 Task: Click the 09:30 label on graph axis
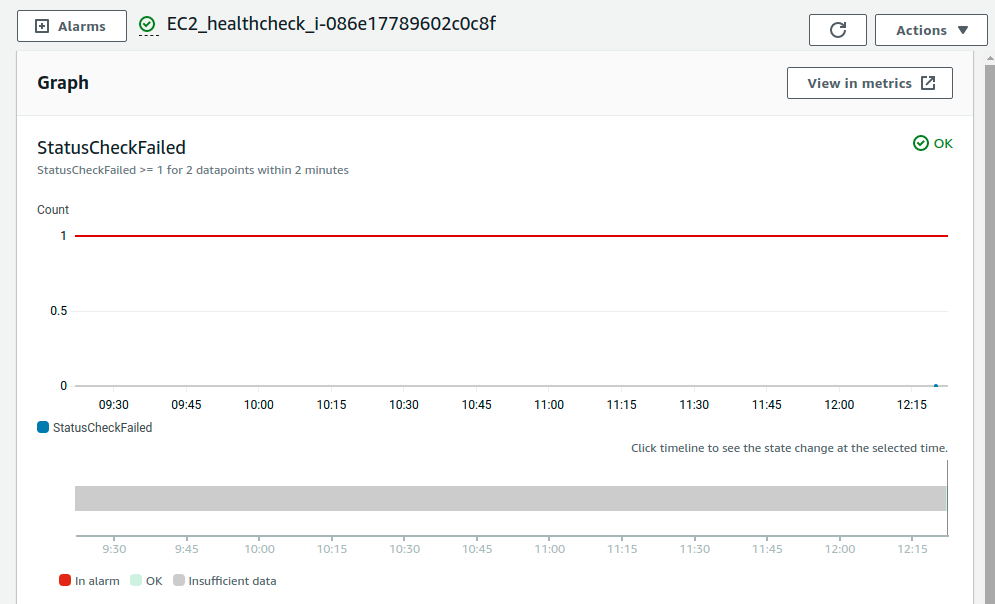(x=114, y=405)
